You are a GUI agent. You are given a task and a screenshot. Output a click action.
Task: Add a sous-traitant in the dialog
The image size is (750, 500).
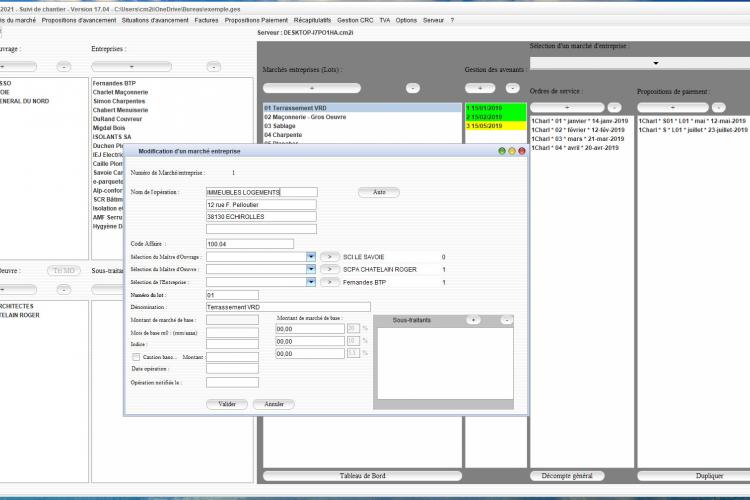coord(474,320)
